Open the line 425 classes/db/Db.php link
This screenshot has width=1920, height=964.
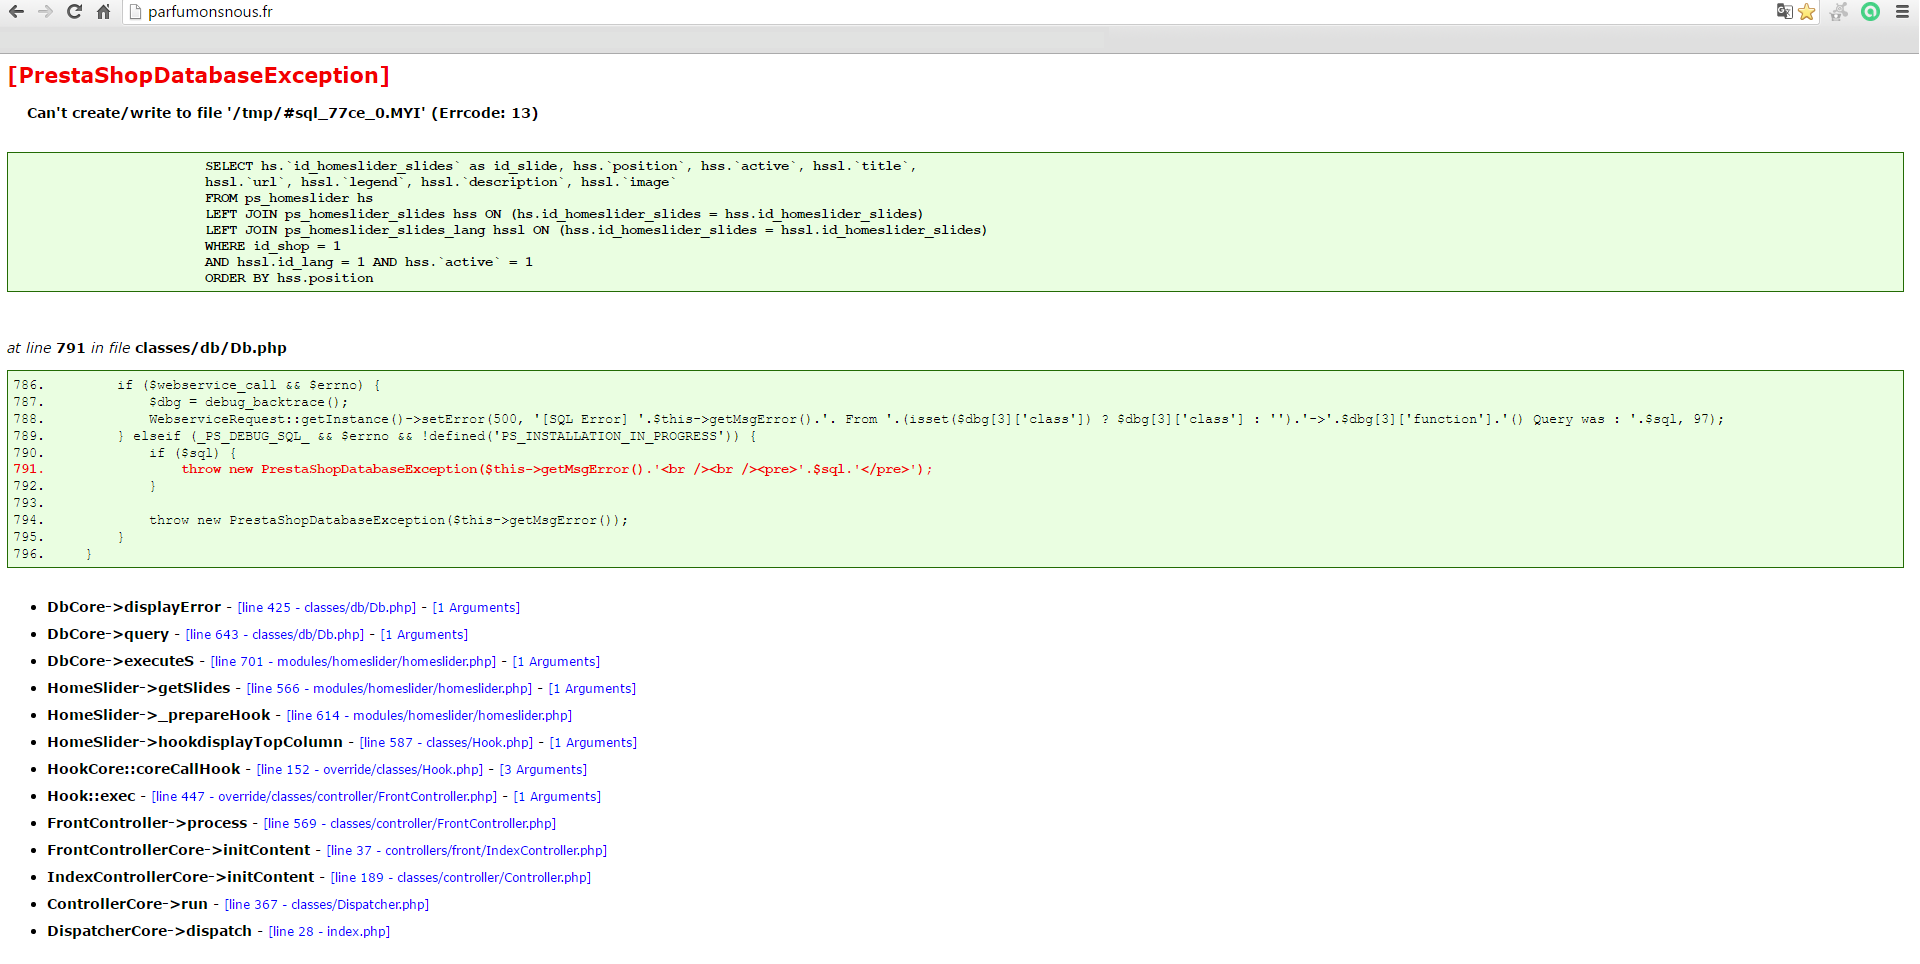327,608
